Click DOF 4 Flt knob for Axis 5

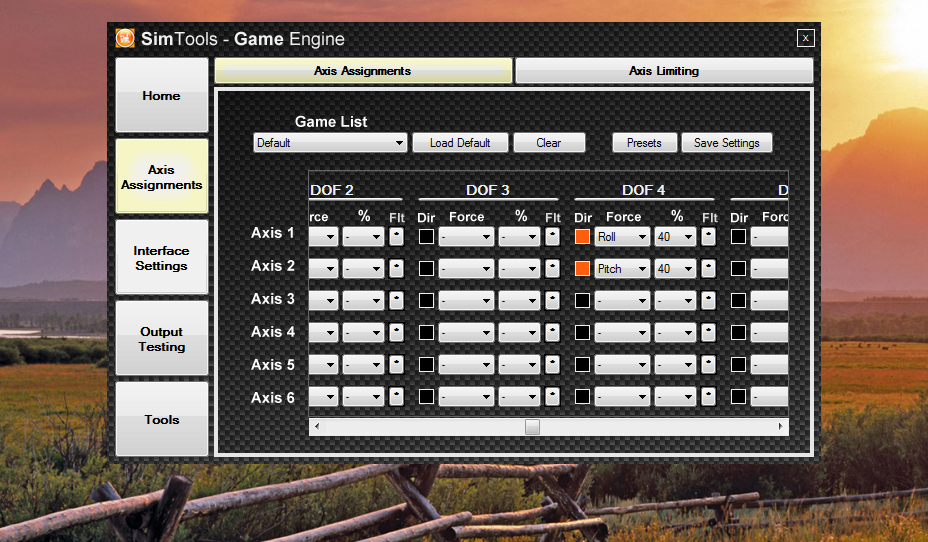coord(708,364)
